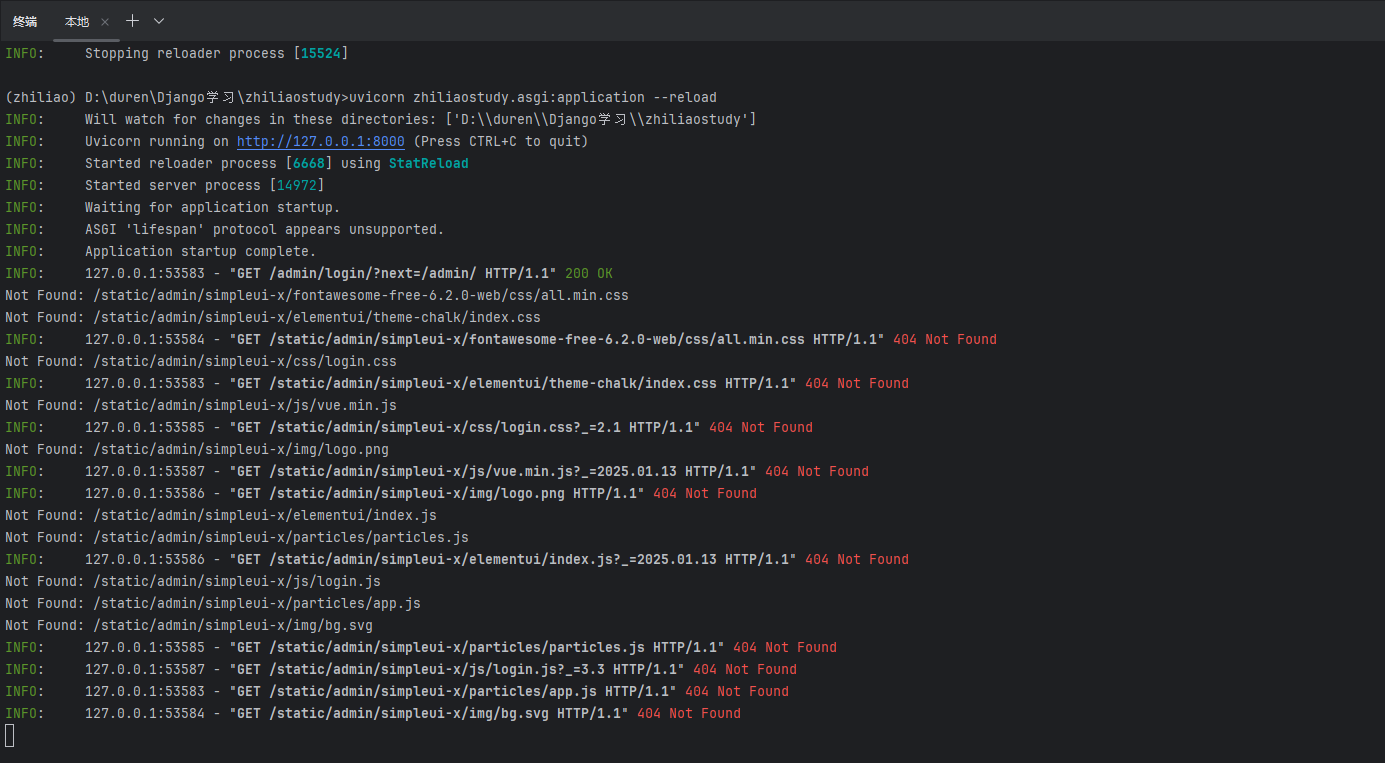This screenshot has height=763, width=1385.
Task: Click GET request for login.js?_=3.3
Action: pos(457,669)
